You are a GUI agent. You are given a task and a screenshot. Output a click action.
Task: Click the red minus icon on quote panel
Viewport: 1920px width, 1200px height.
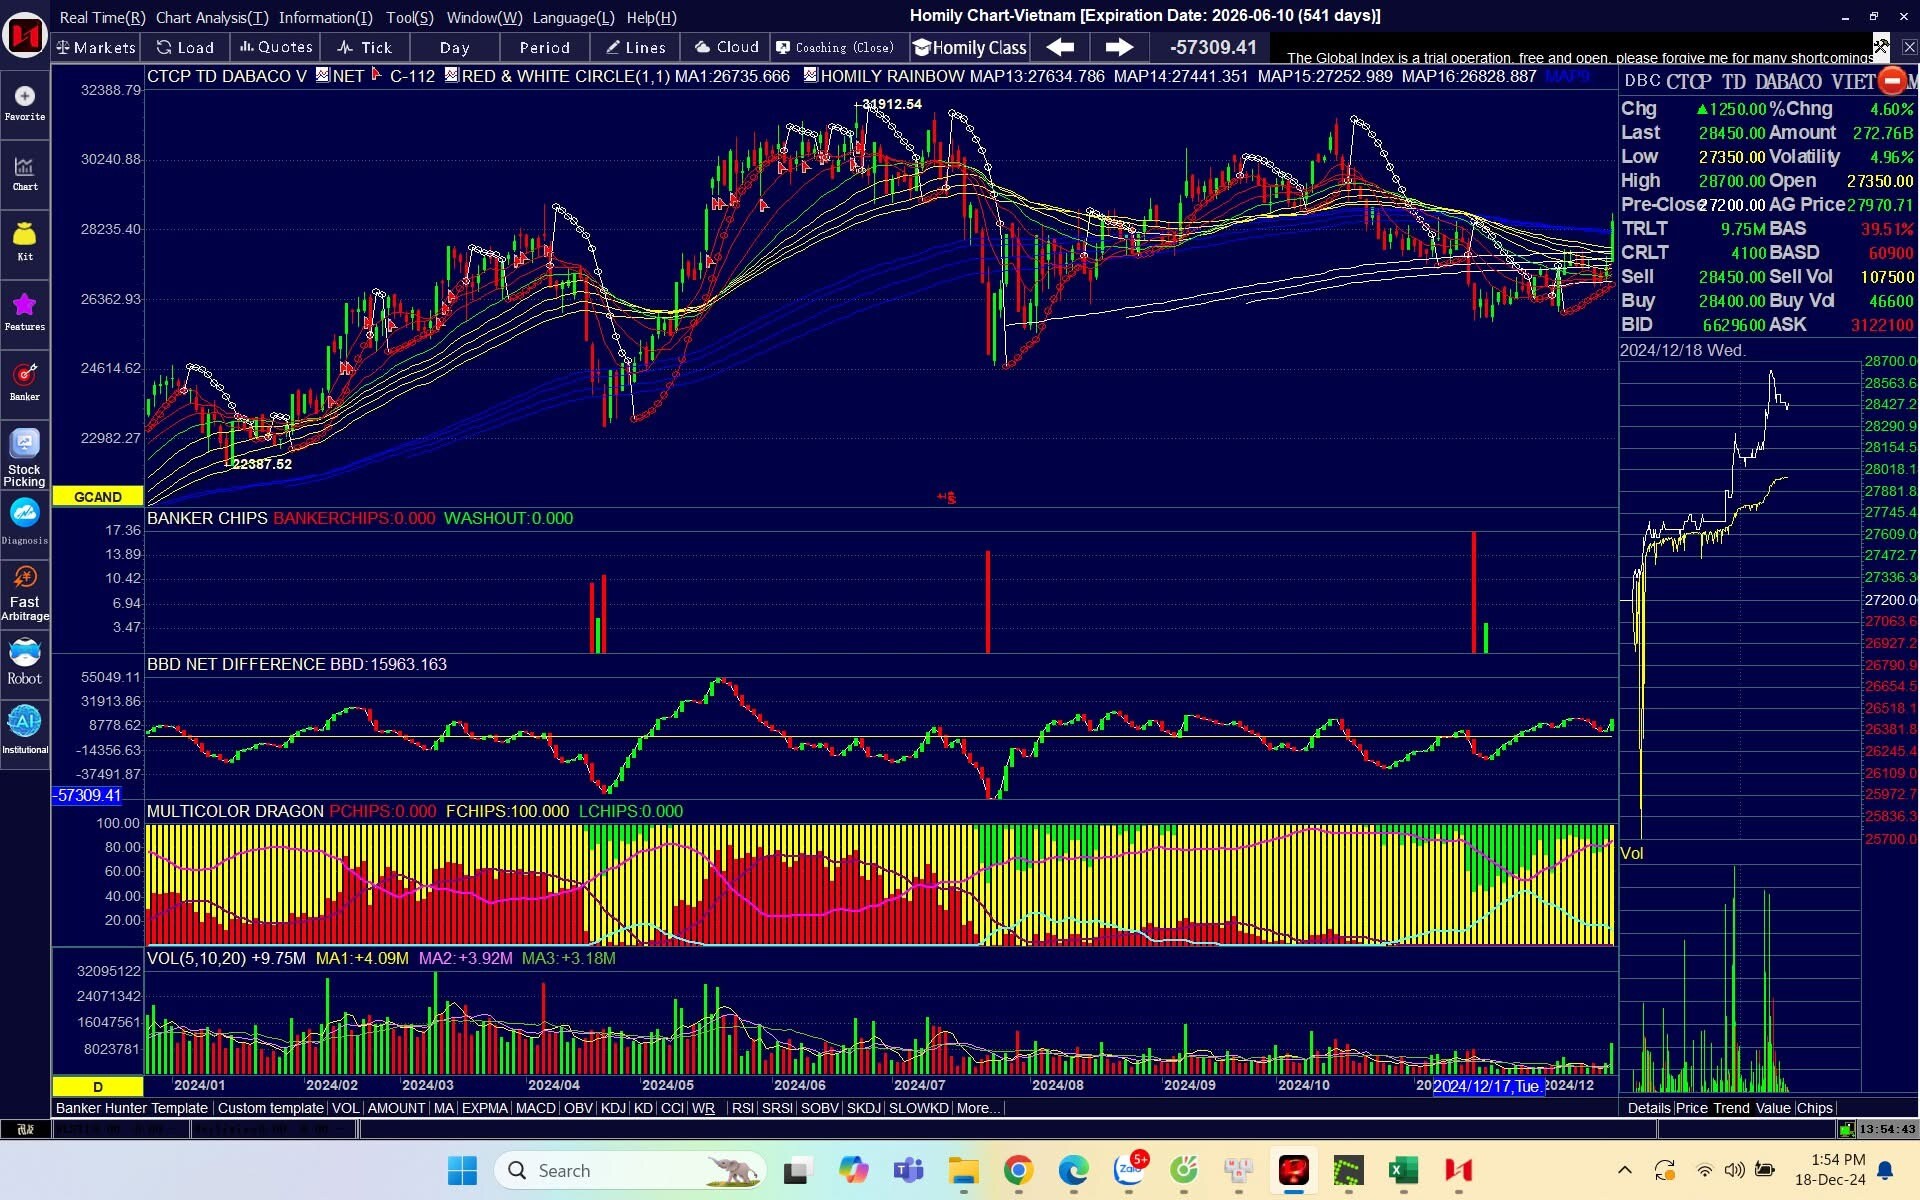pos(1892,80)
